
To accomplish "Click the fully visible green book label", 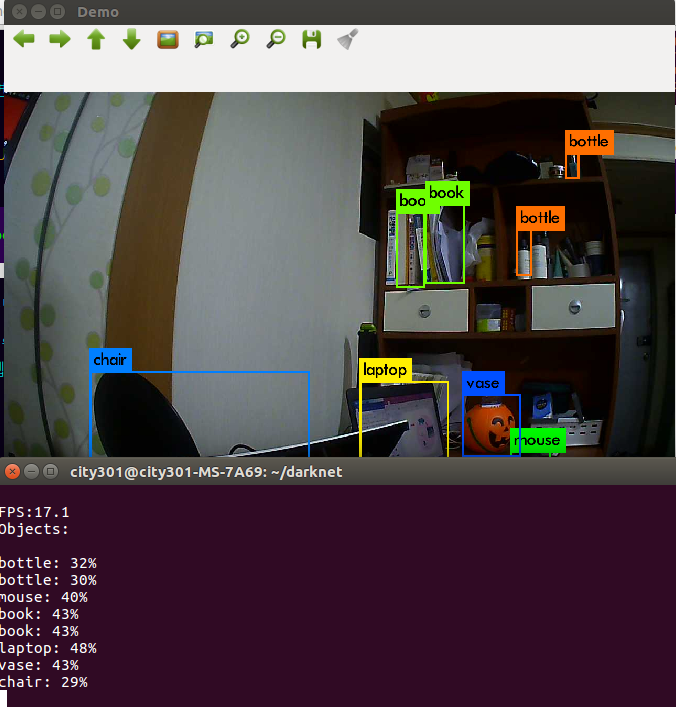I will click(x=447, y=193).
